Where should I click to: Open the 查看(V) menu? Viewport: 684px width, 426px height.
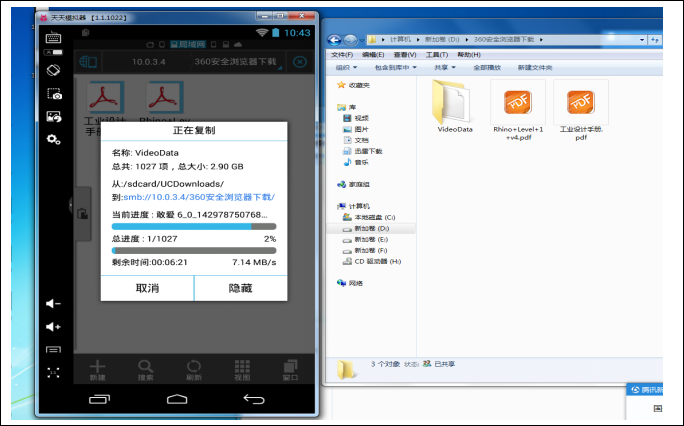(405, 55)
